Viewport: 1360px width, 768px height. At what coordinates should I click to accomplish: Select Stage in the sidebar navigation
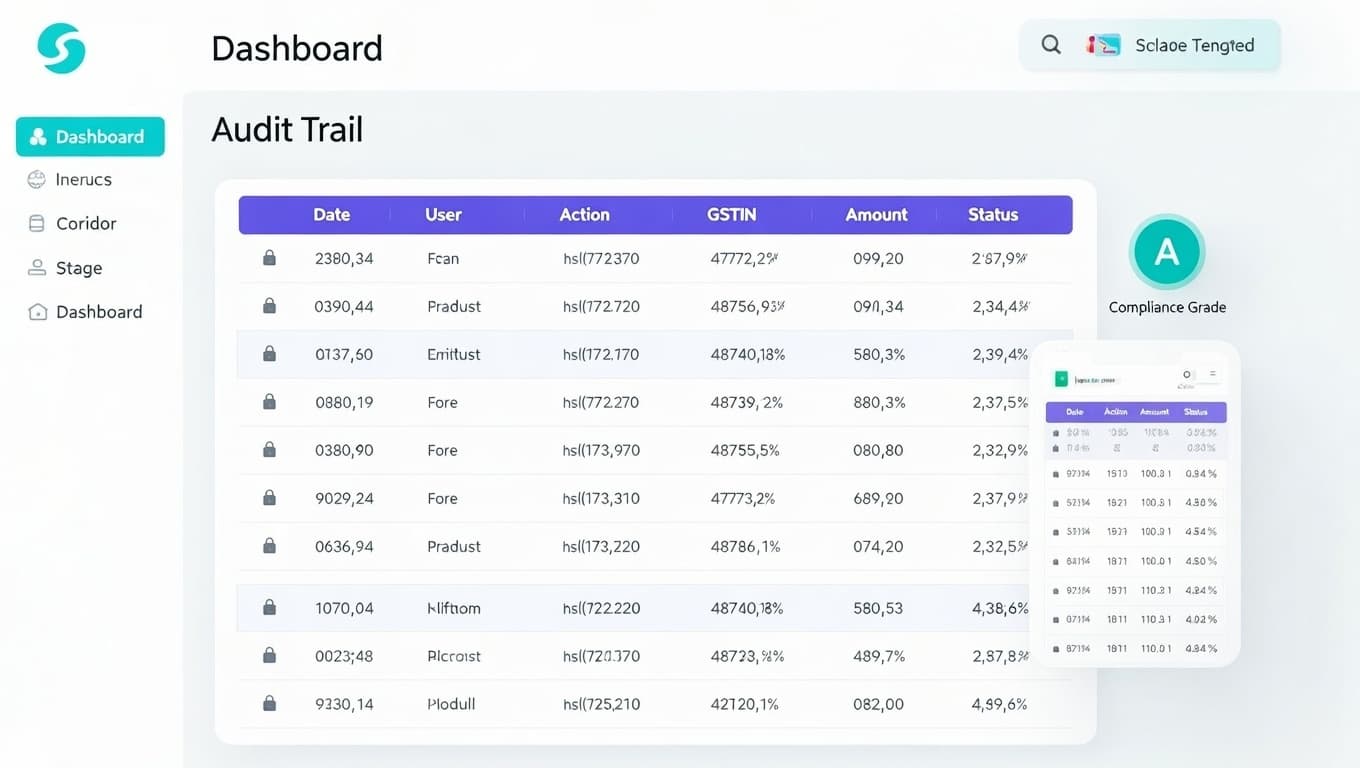(x=78, y=268)
